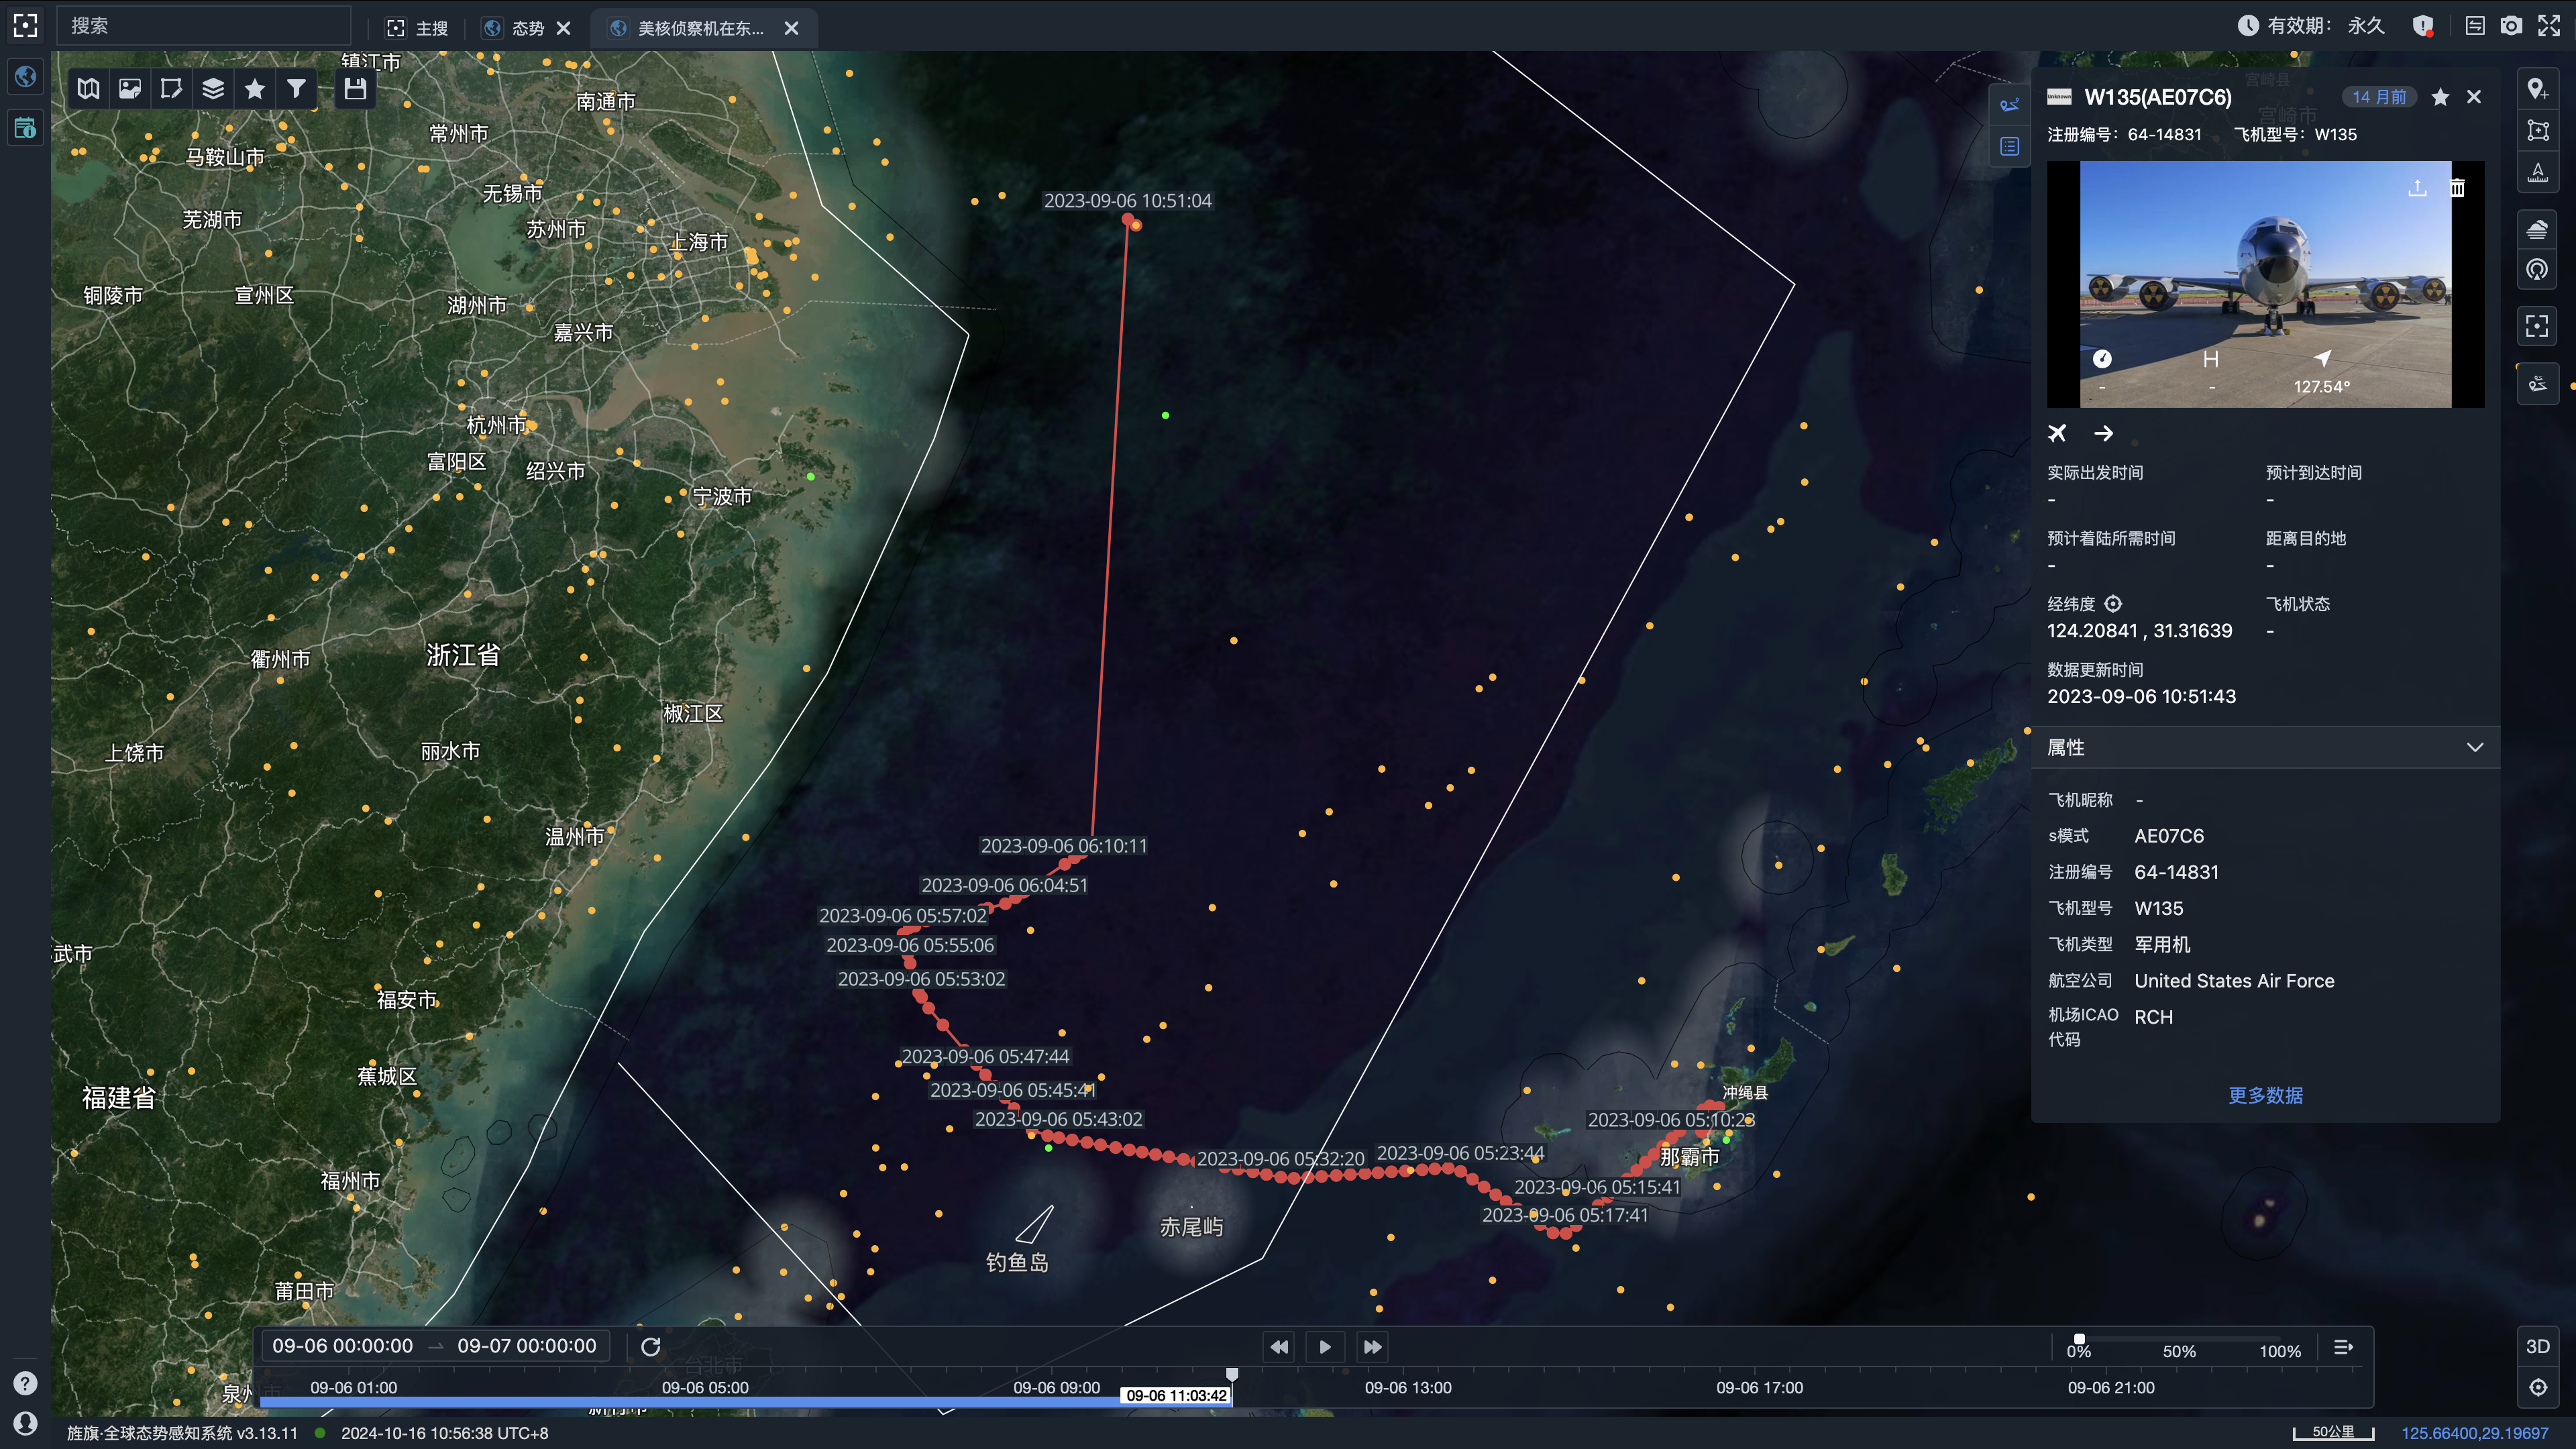The width and height of the screenshot is (2576, 1449).
Task: Open the filter funnel tool
Action: pyautogui.click(x=296, y=89)
